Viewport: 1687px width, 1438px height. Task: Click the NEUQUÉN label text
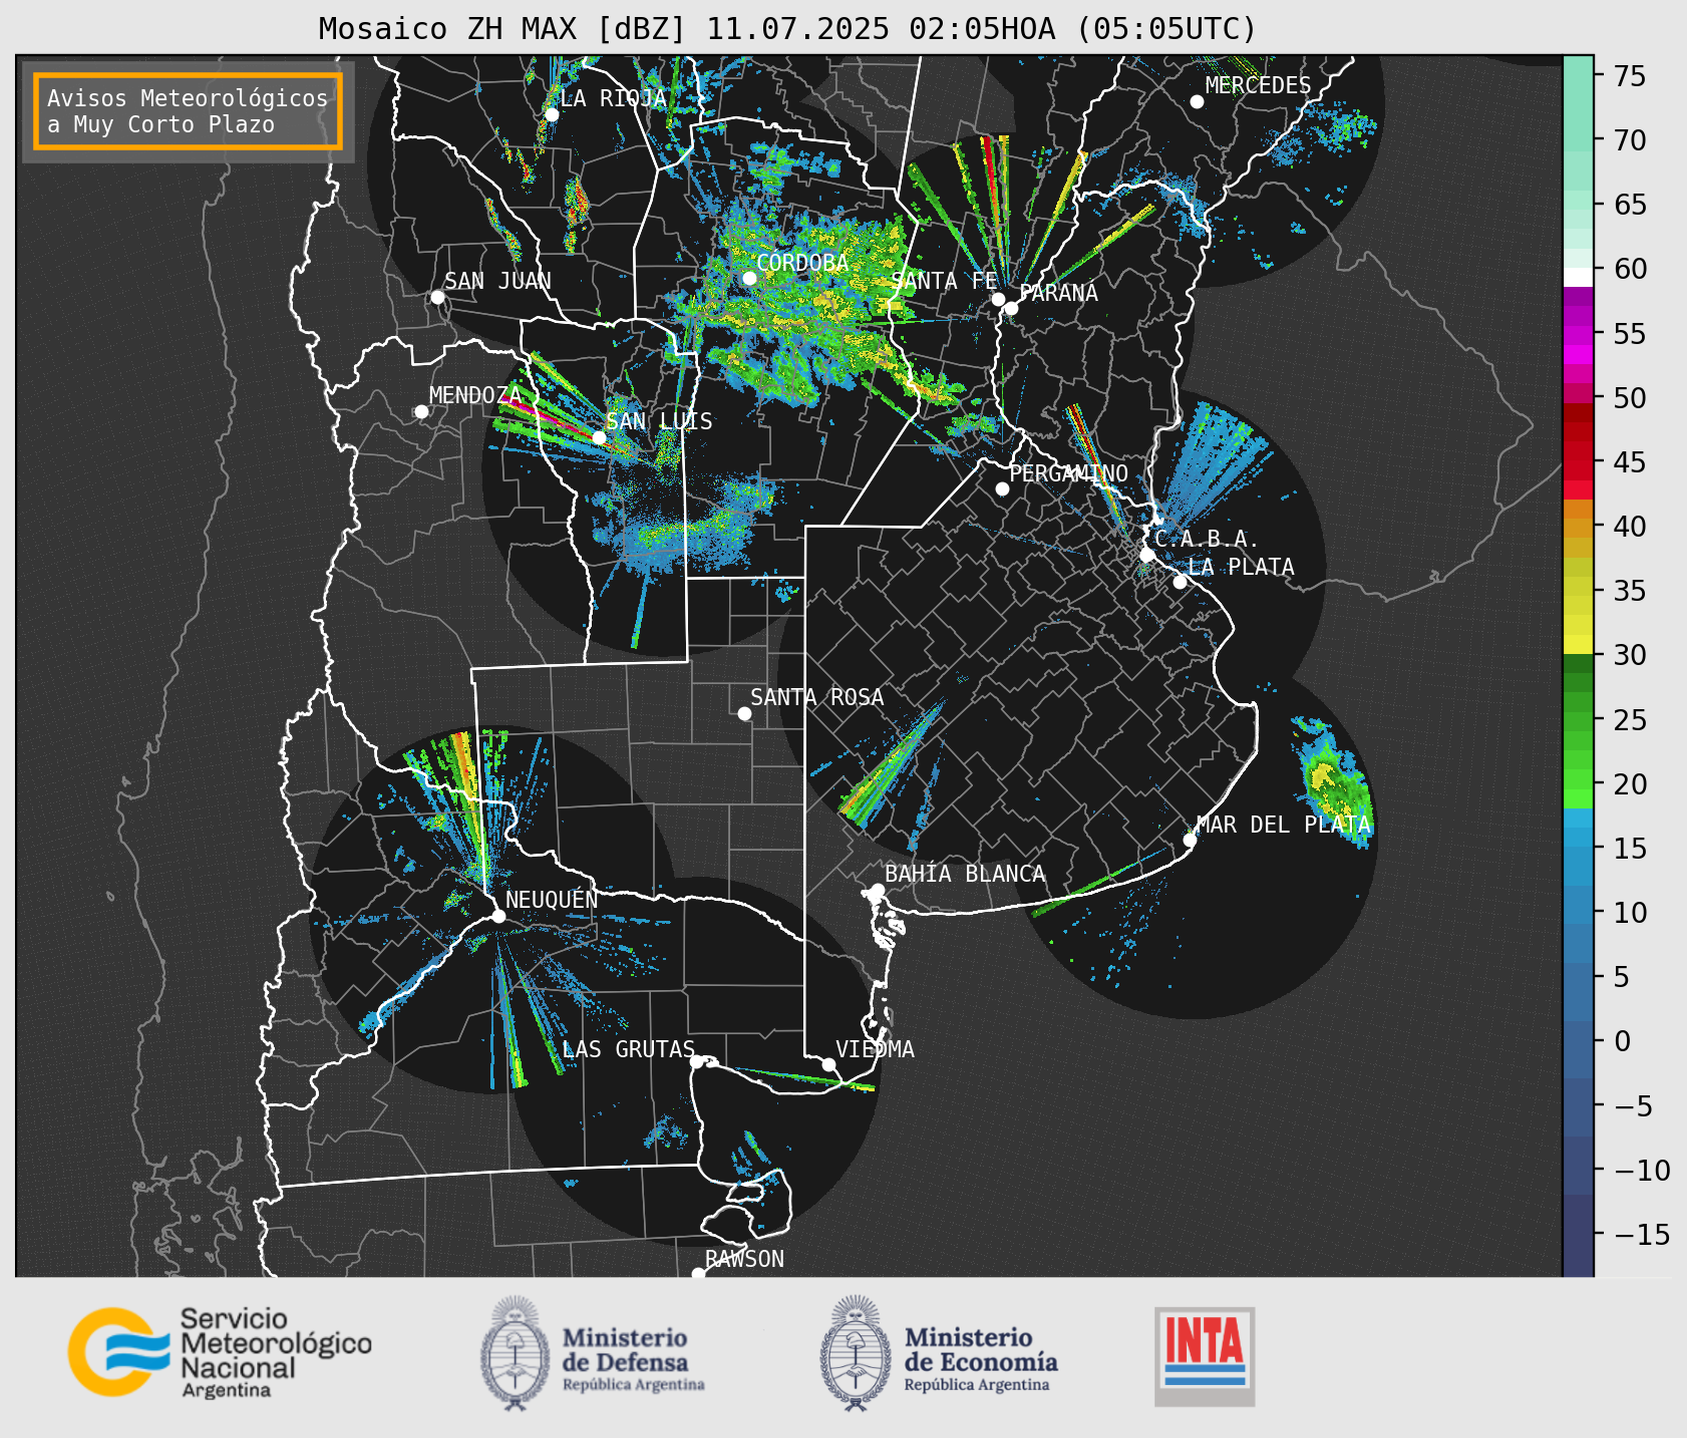pyautogui.click(x=552, y=899)
